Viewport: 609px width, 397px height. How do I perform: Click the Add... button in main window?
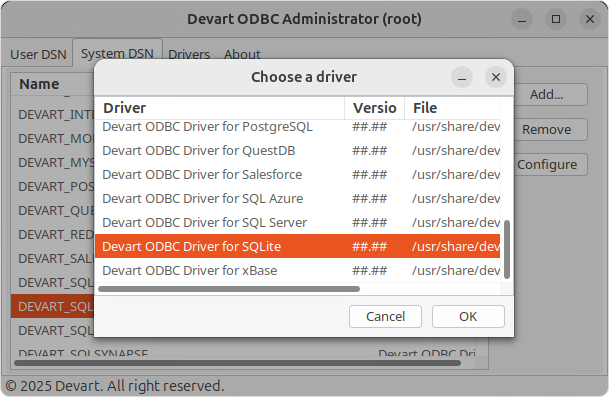point(546,94)
